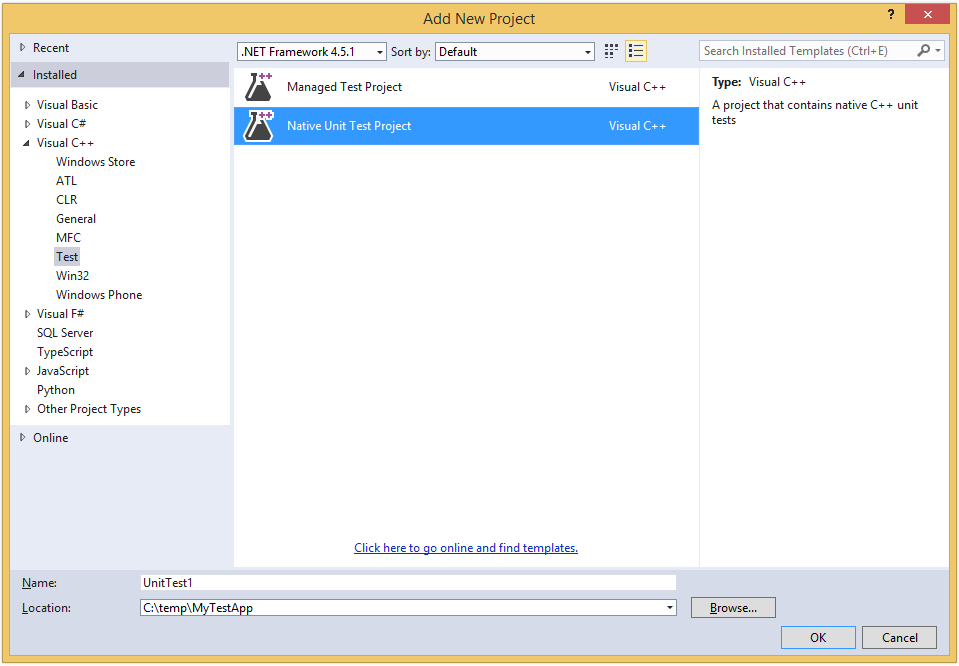Viewport: 959px width, 666px height.
Task: Expand the Recent section
Action: [23, 48]
